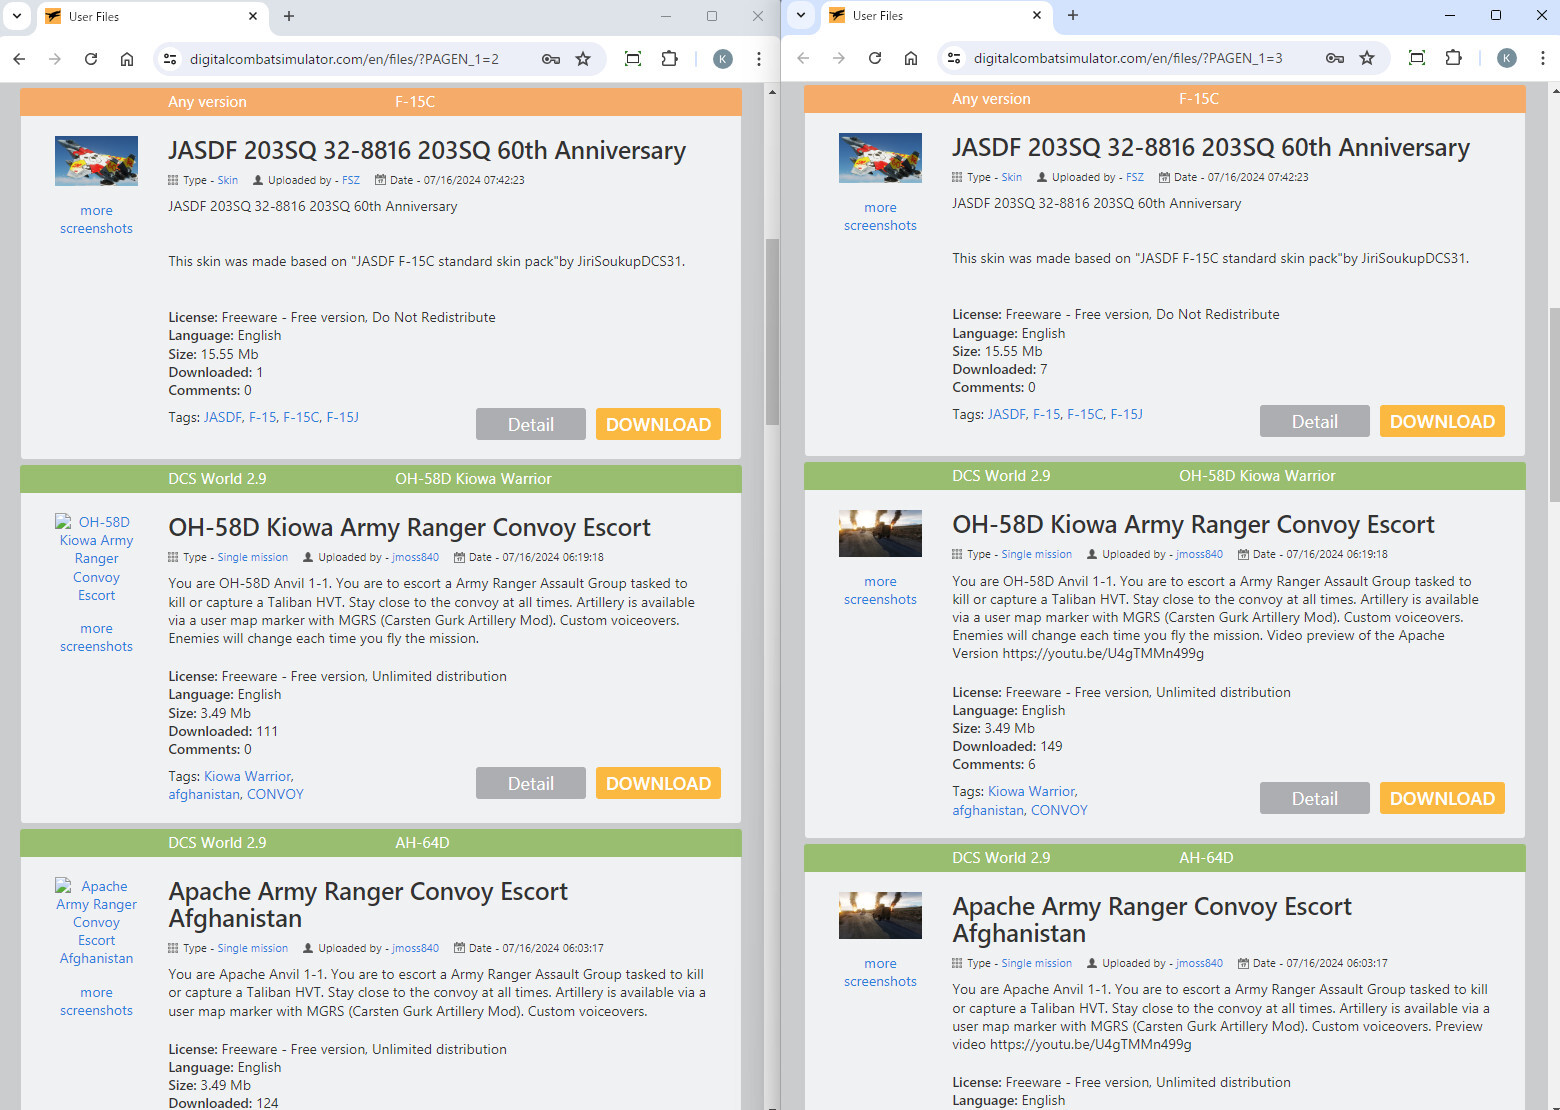Screen dimensions: 1560x1110
Task: Expand the tab search dropdown in left window
Action: click(17, 16)
